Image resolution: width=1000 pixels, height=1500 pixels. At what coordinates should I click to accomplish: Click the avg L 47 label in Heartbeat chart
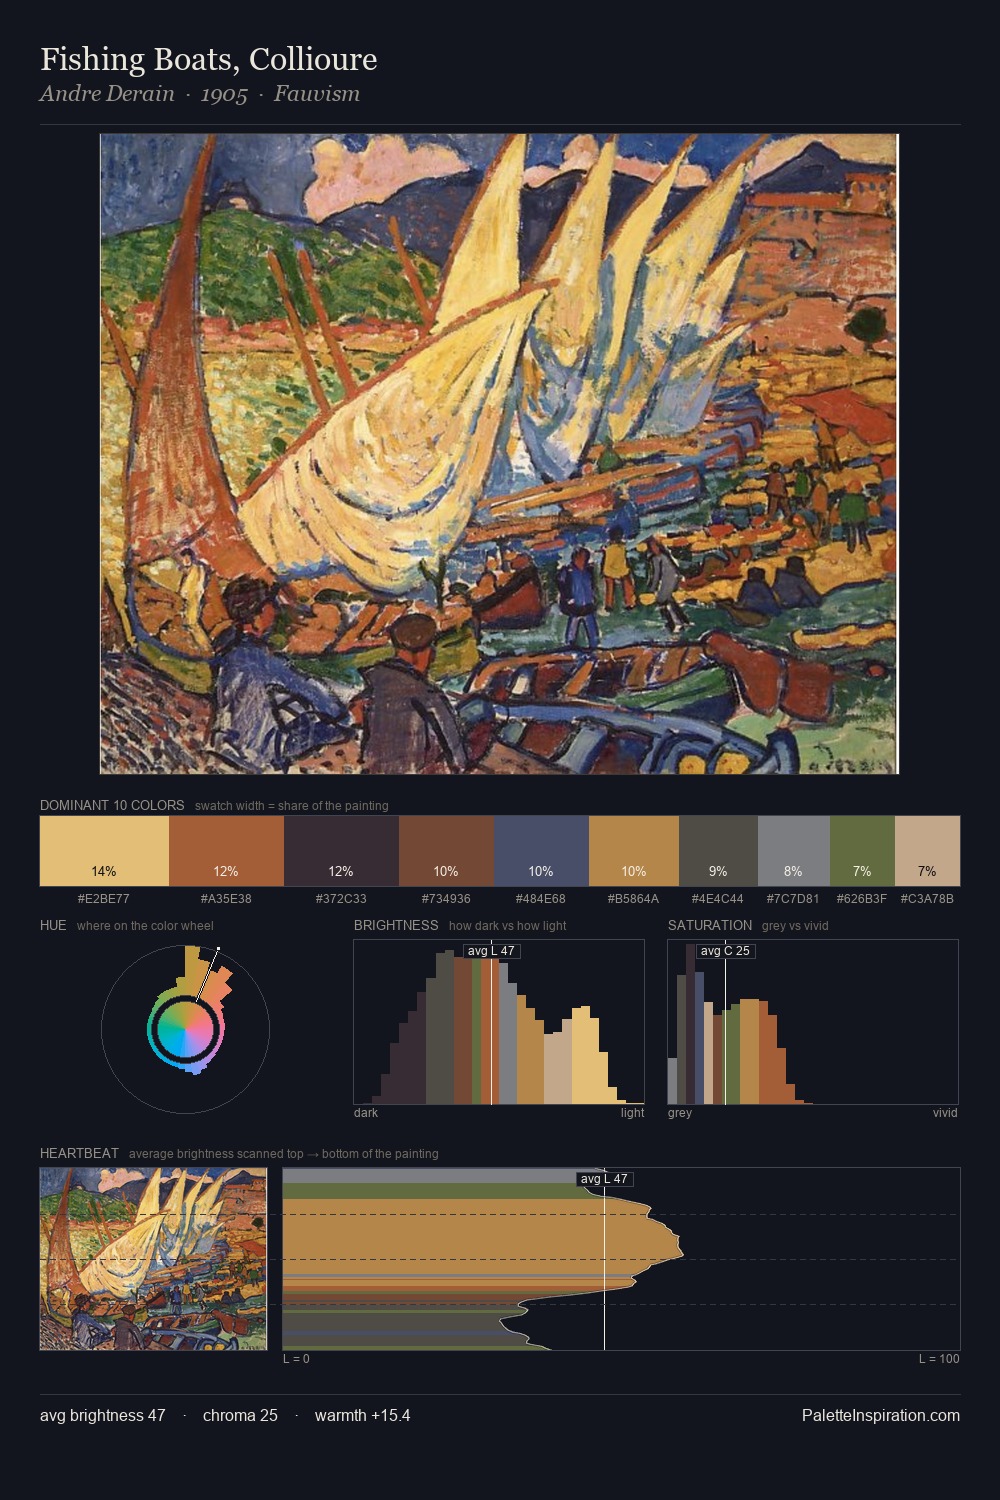click(604, 1179)
